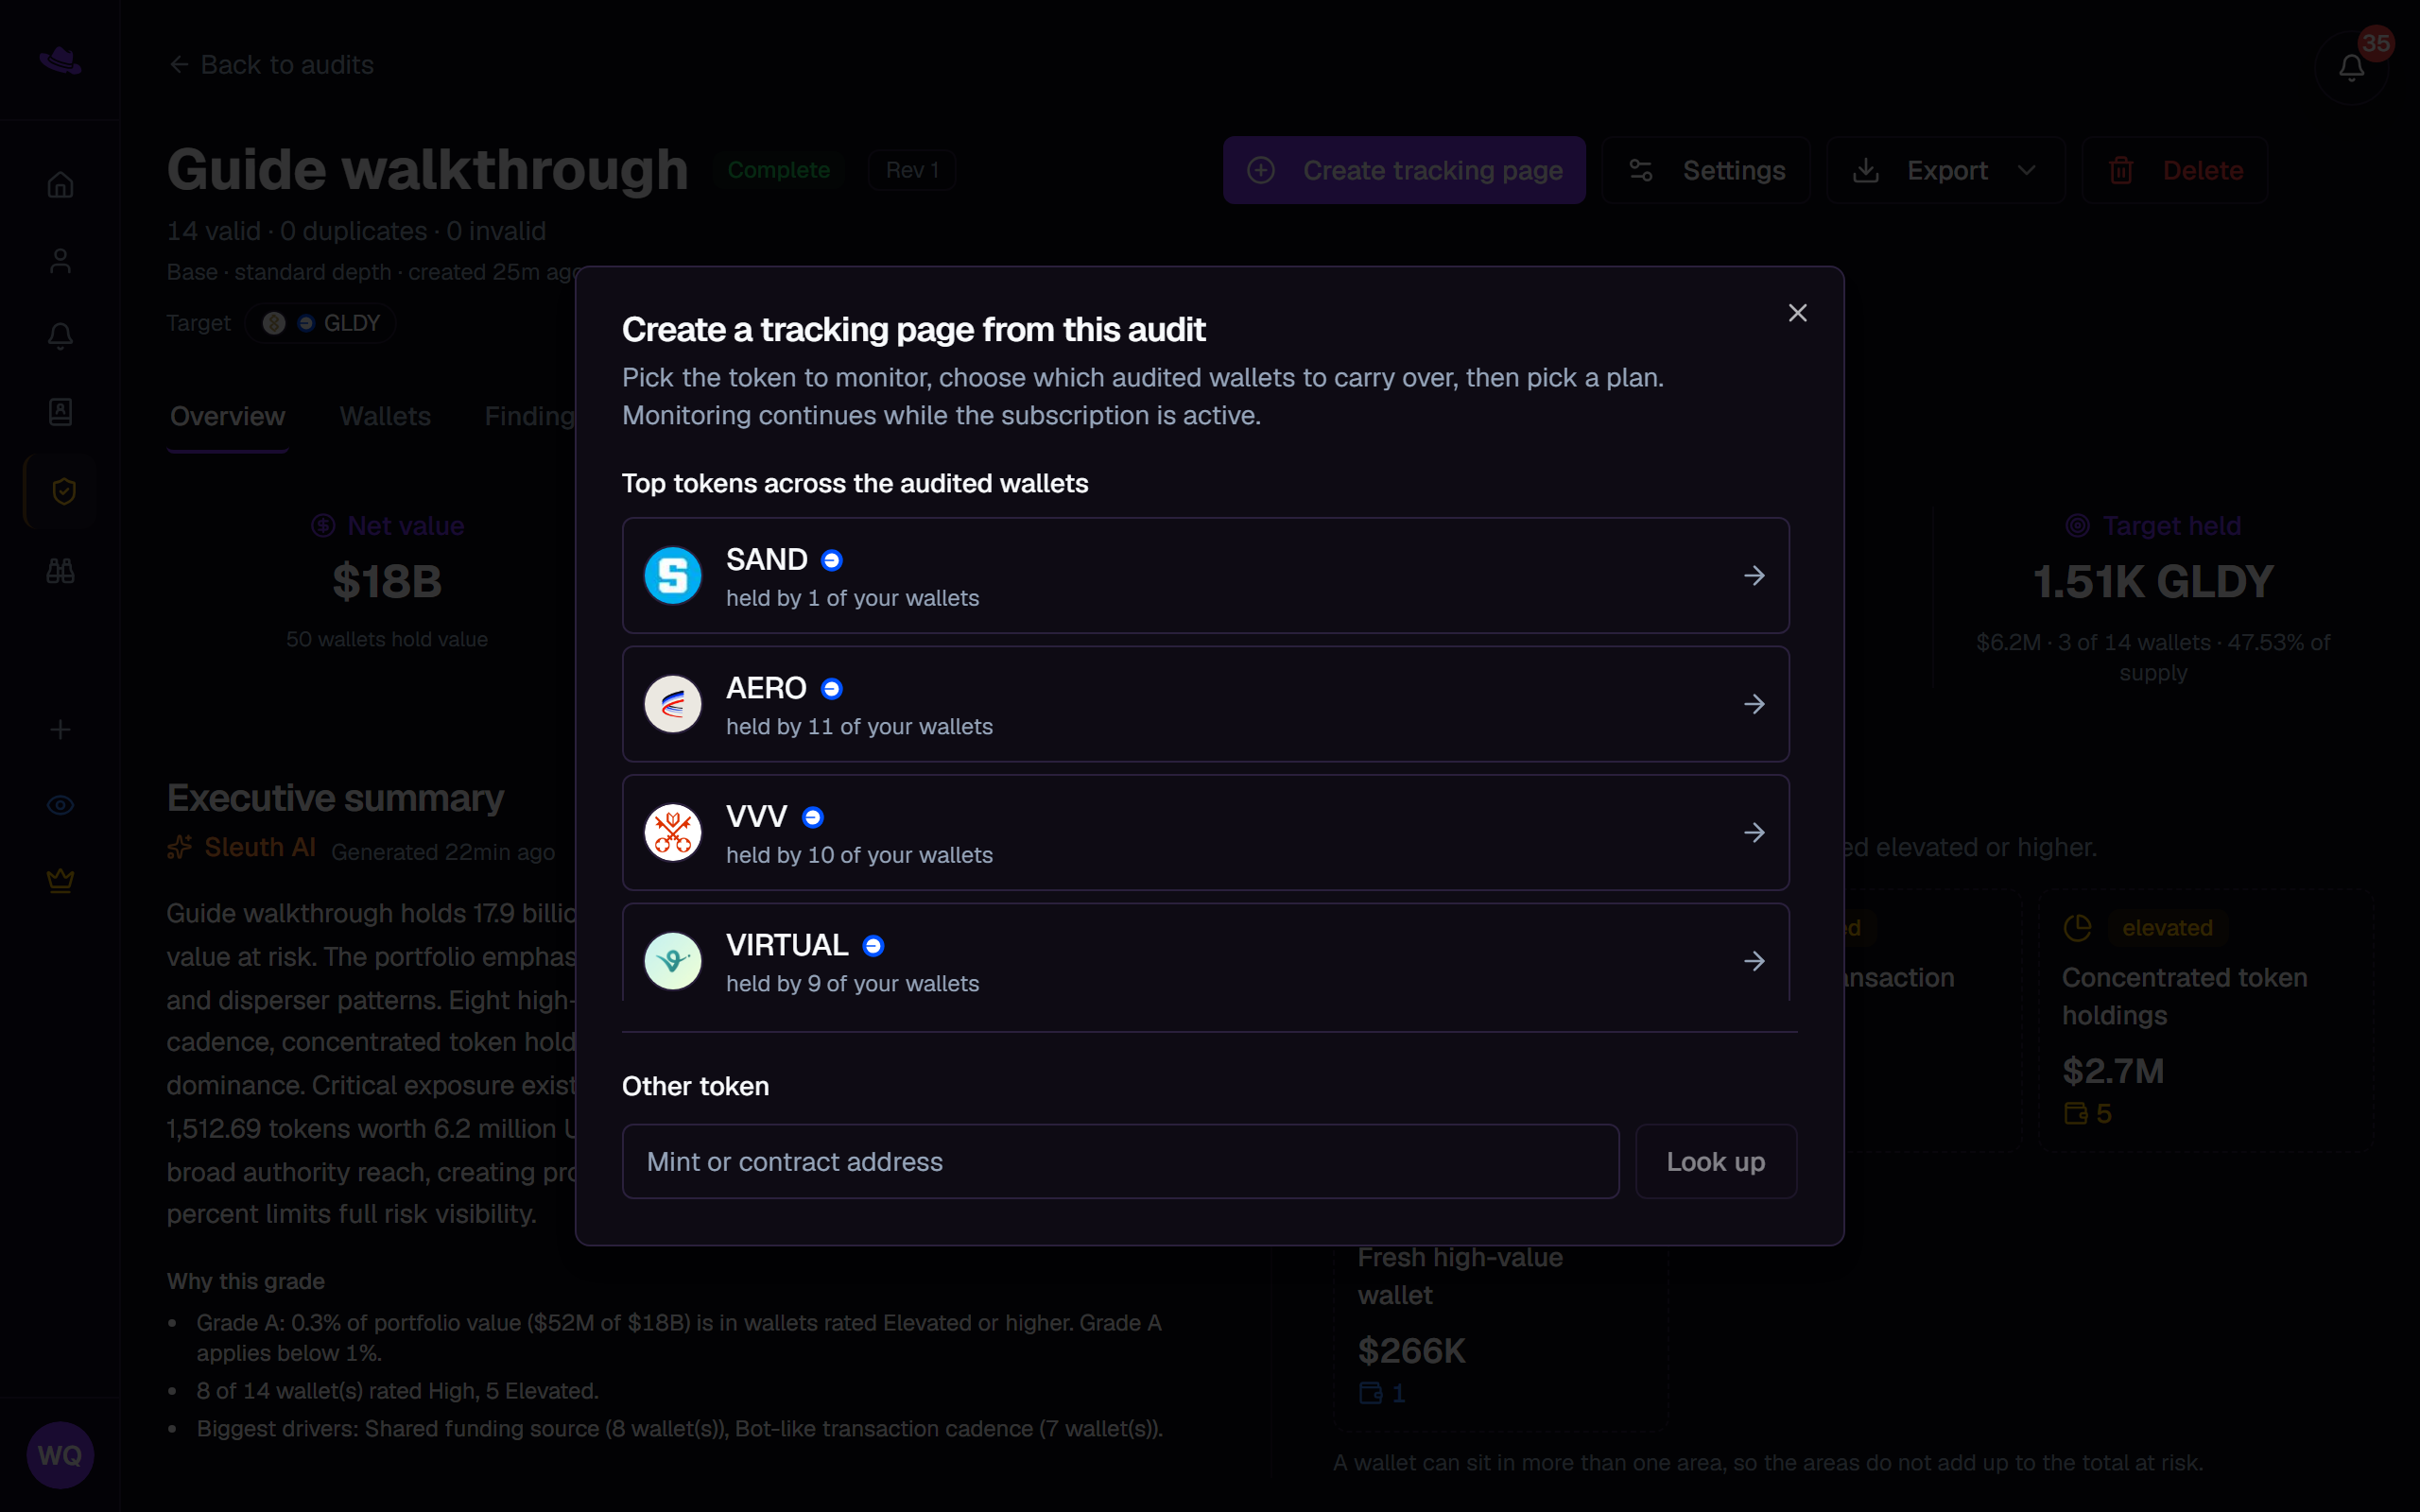2420x1512 pixels.
Task: Open the profile icon in sidebar
Action: (x=60, y=261)
